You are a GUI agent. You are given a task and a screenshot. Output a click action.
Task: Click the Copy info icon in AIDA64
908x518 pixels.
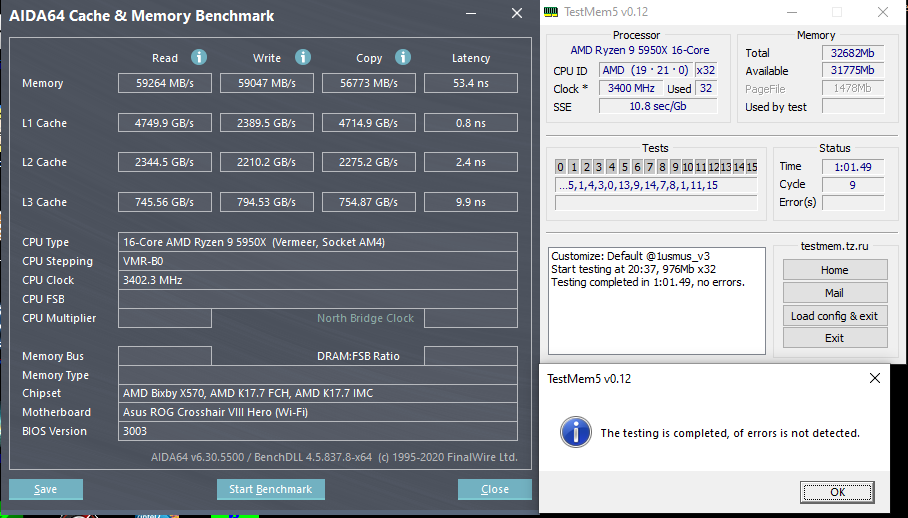point(402,57)
